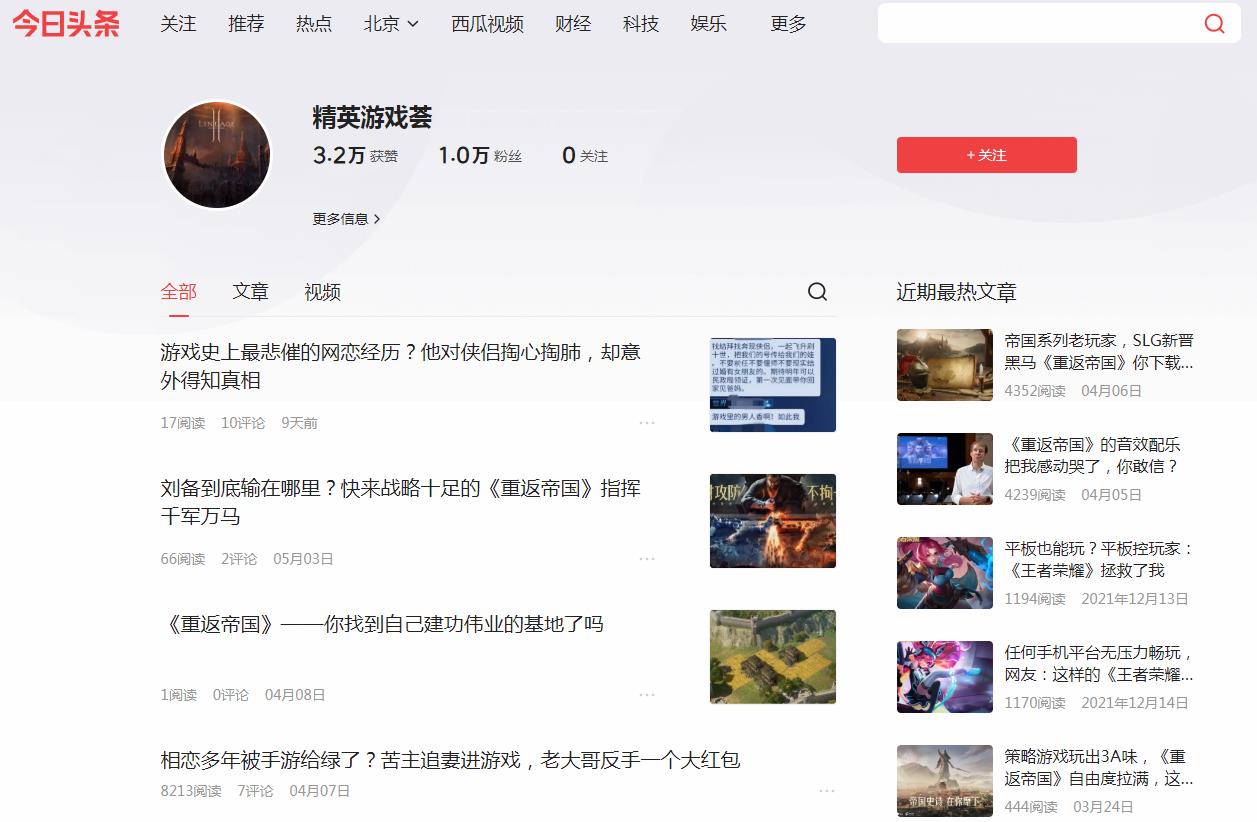Open the 西瓜视频 channel

tap(487, 24)
